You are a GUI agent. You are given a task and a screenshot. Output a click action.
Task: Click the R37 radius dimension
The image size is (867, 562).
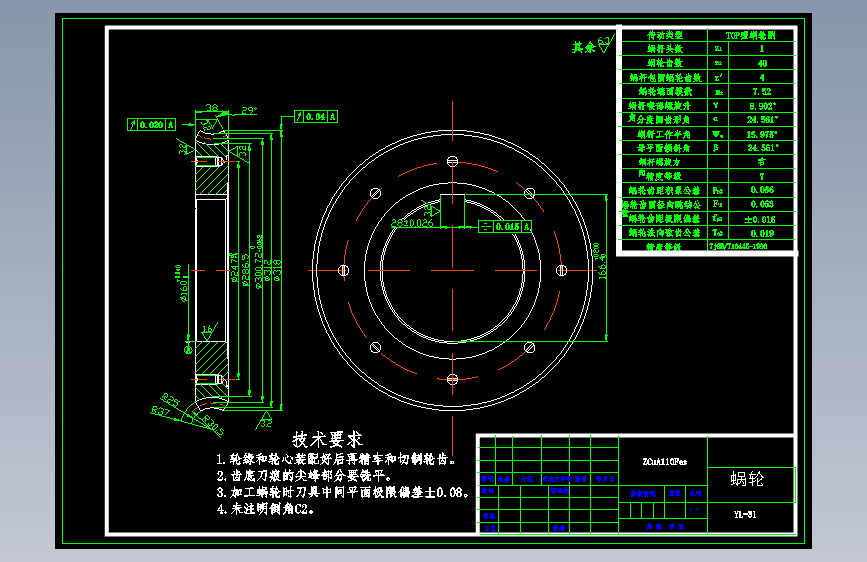(160, 412)
